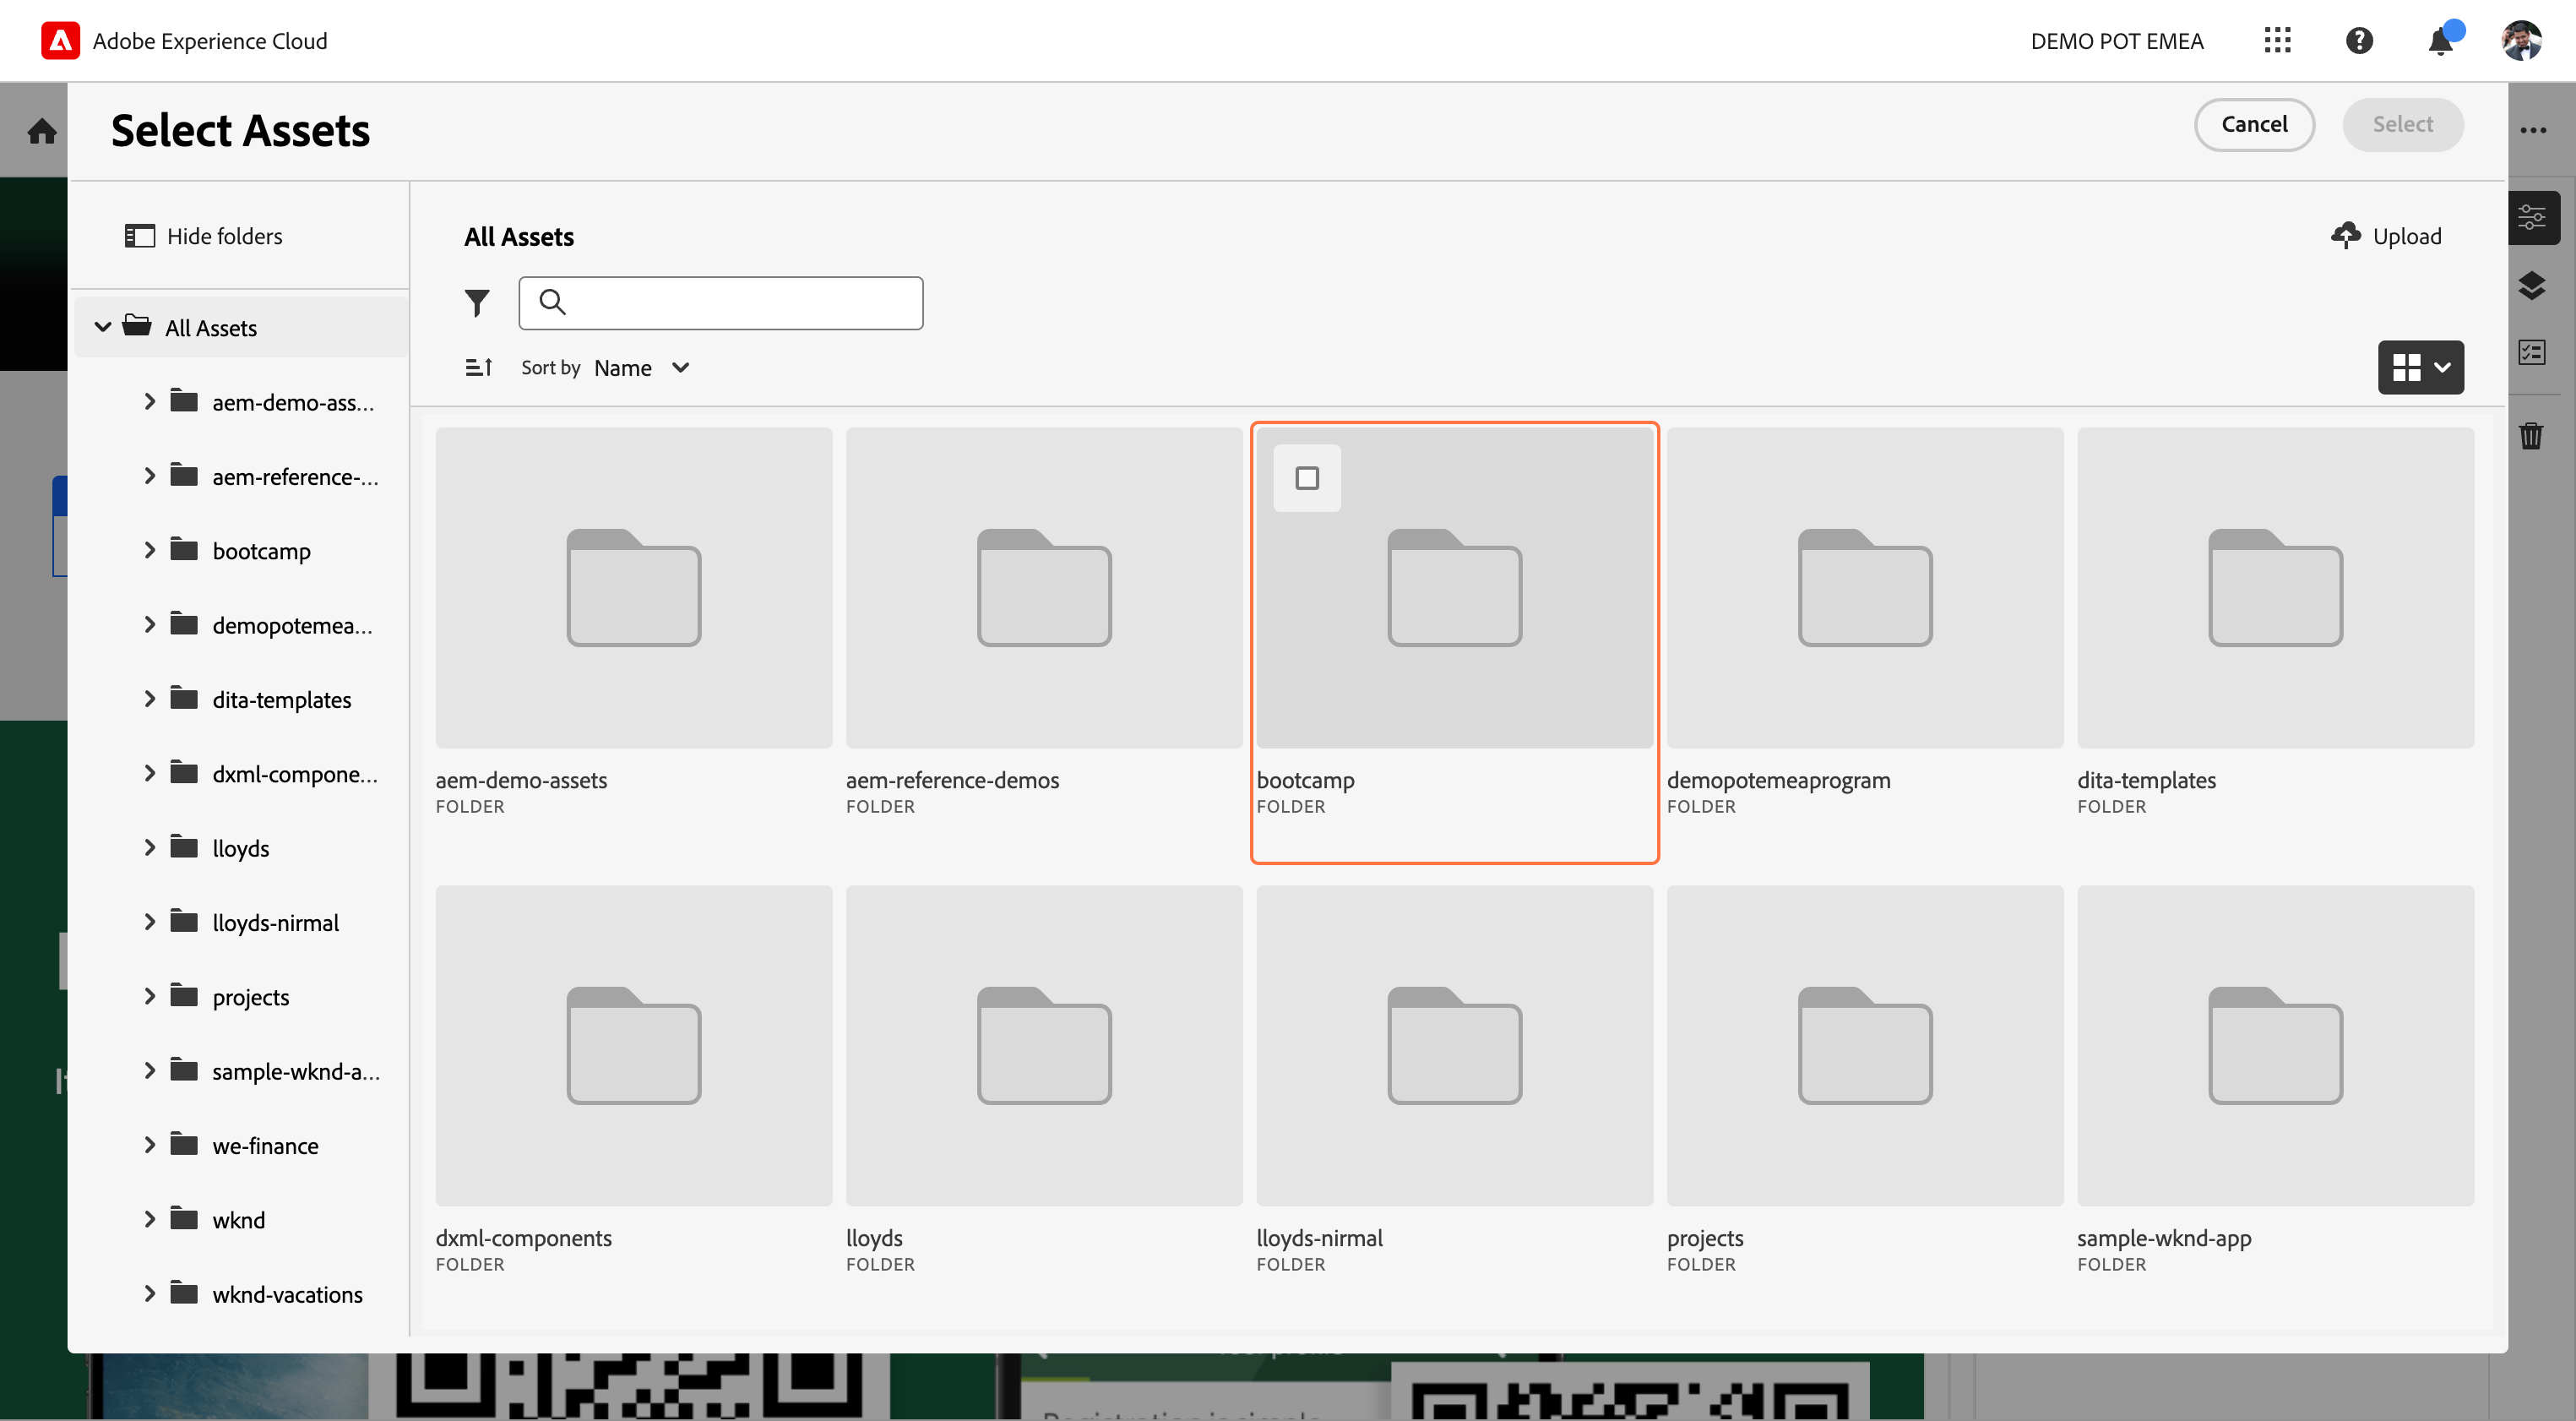
Task: Expand the dita-templates tree folder
Action: 149,700
